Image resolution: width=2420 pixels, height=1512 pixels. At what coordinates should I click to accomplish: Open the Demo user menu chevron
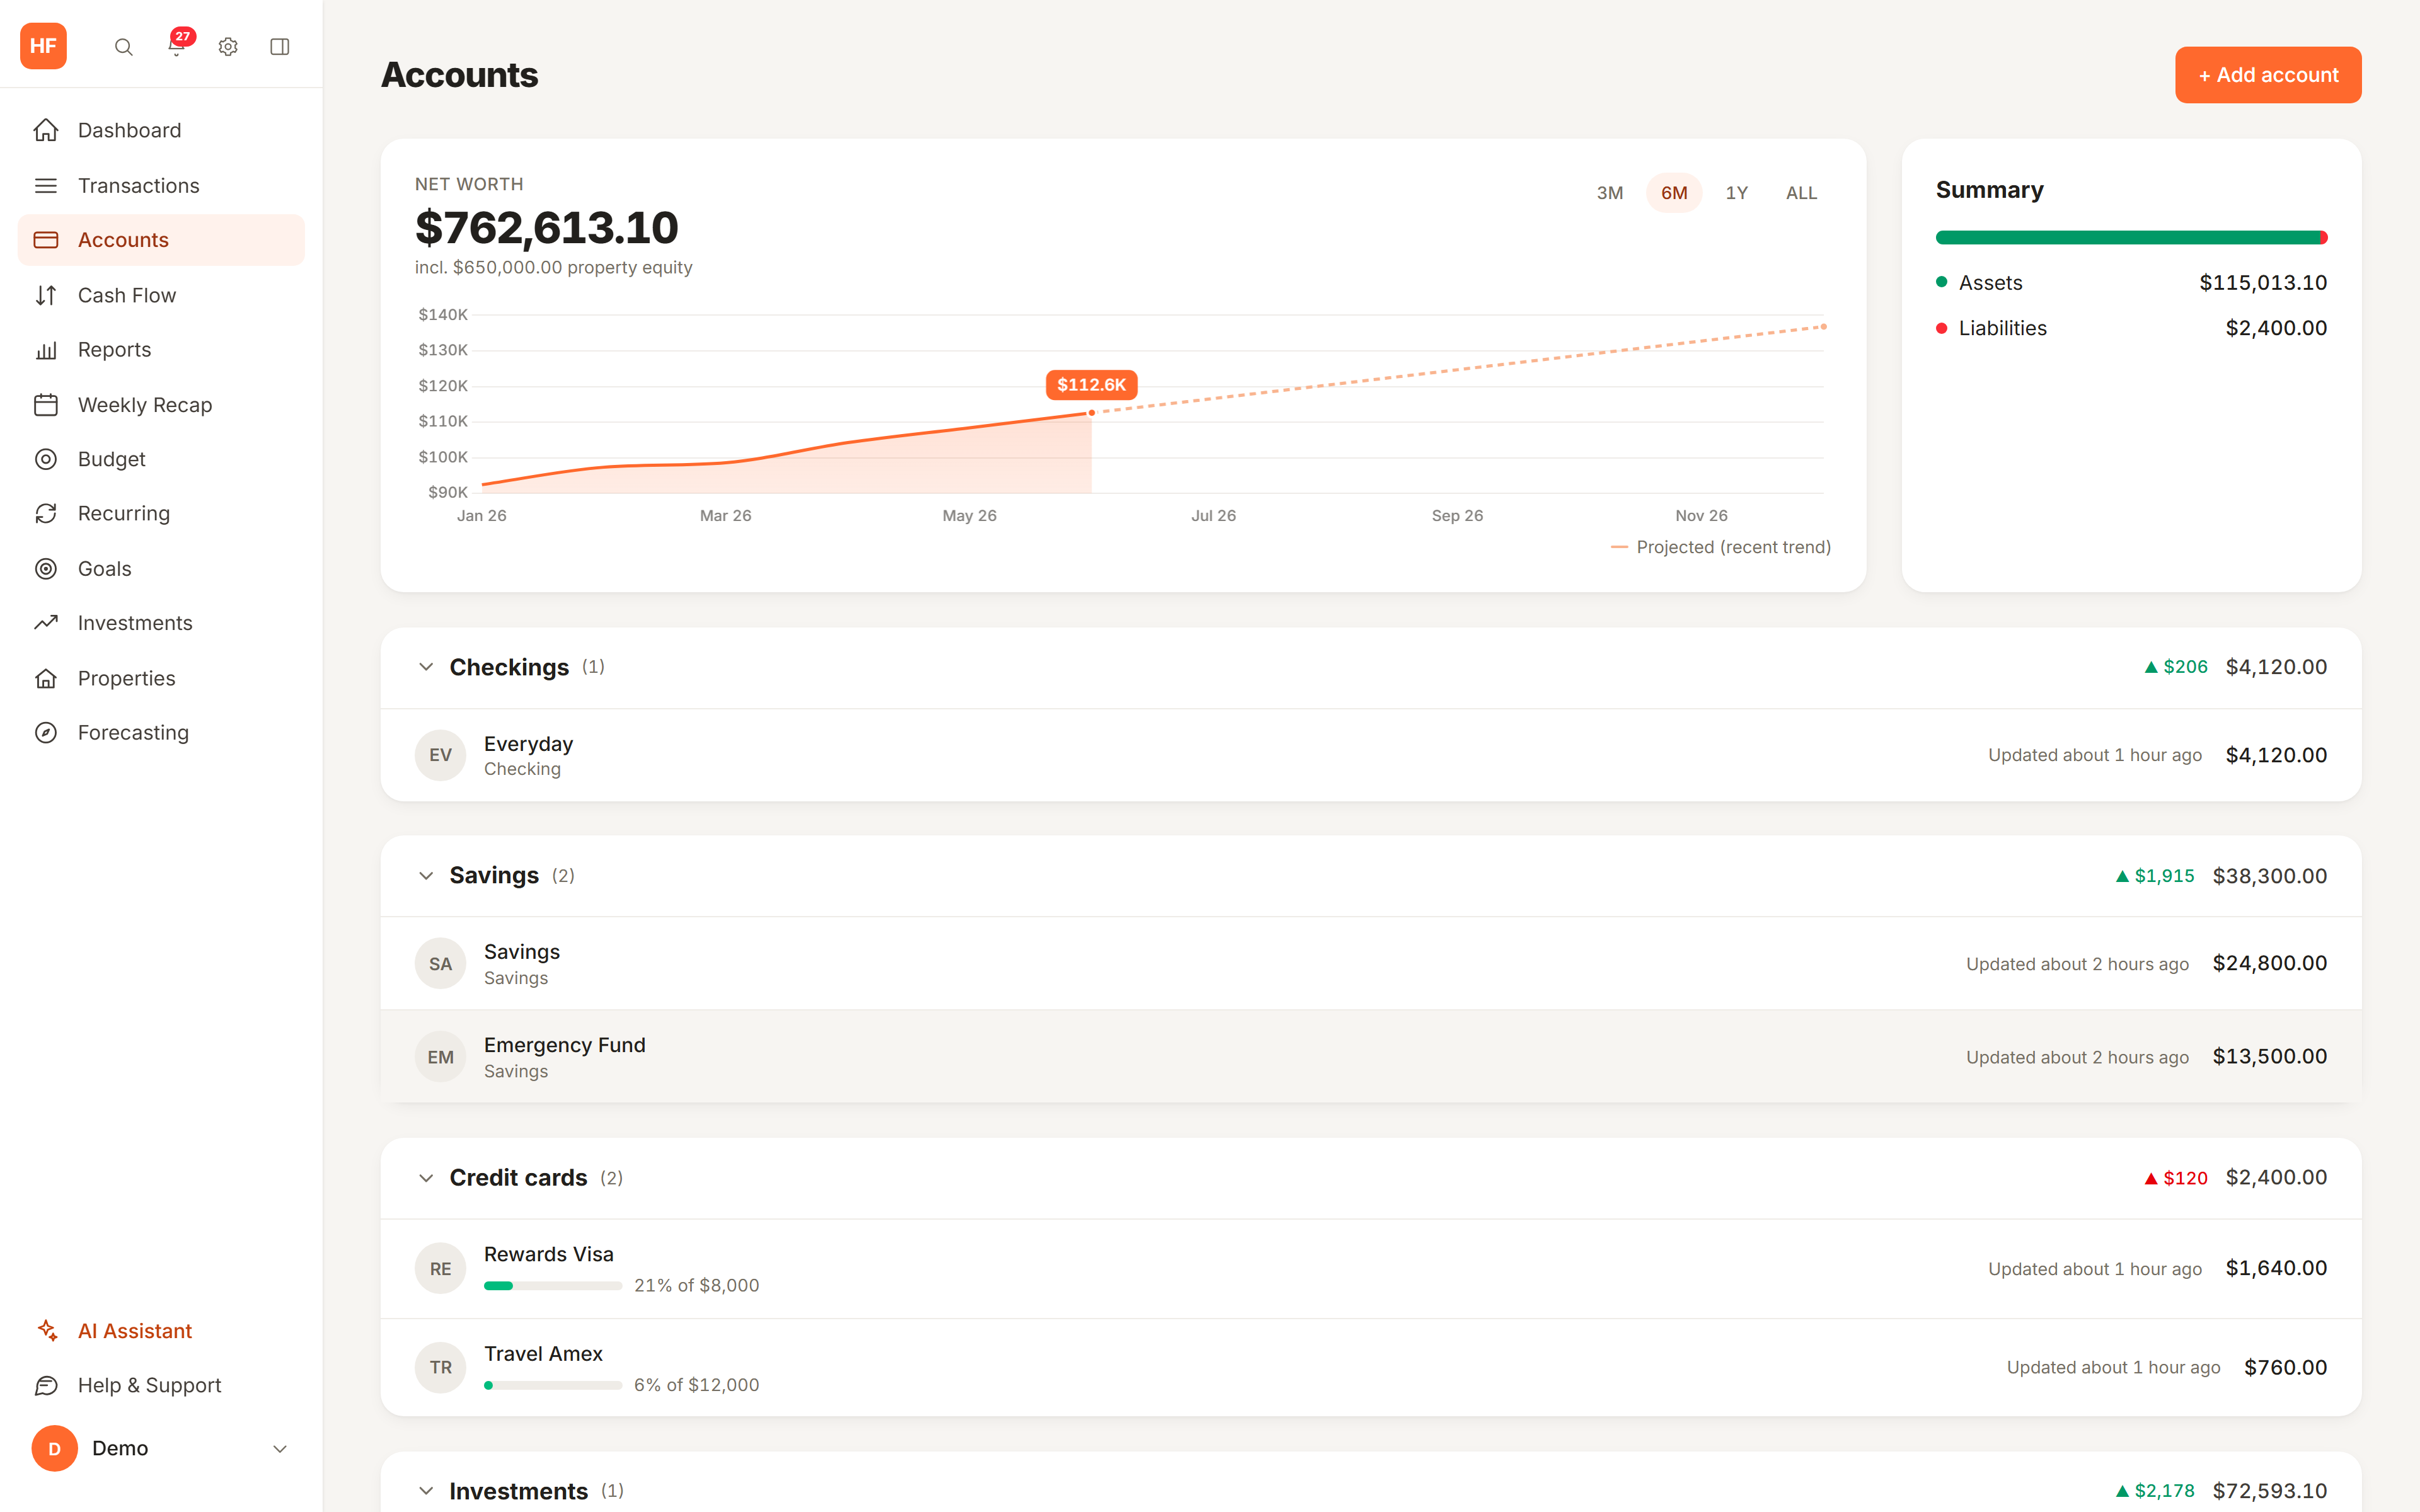click(280, 1449)
